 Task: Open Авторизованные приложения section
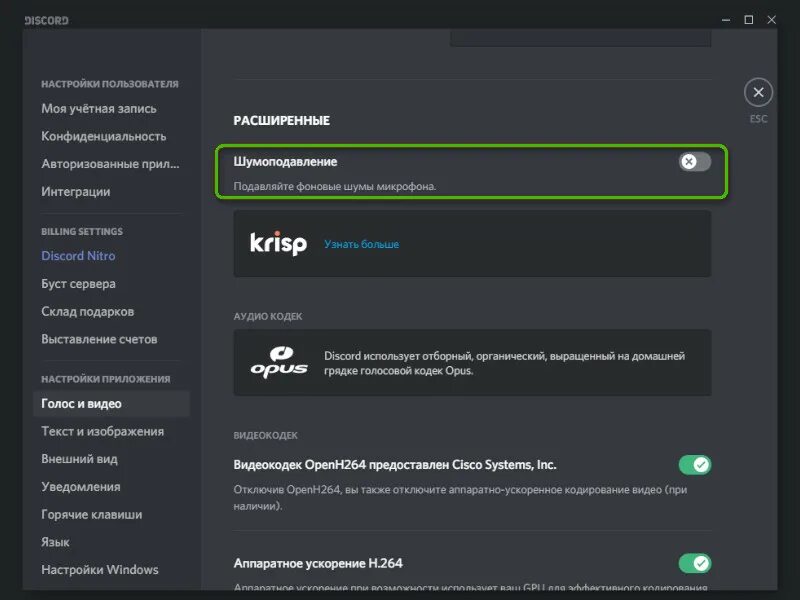[x=110, y=164]
